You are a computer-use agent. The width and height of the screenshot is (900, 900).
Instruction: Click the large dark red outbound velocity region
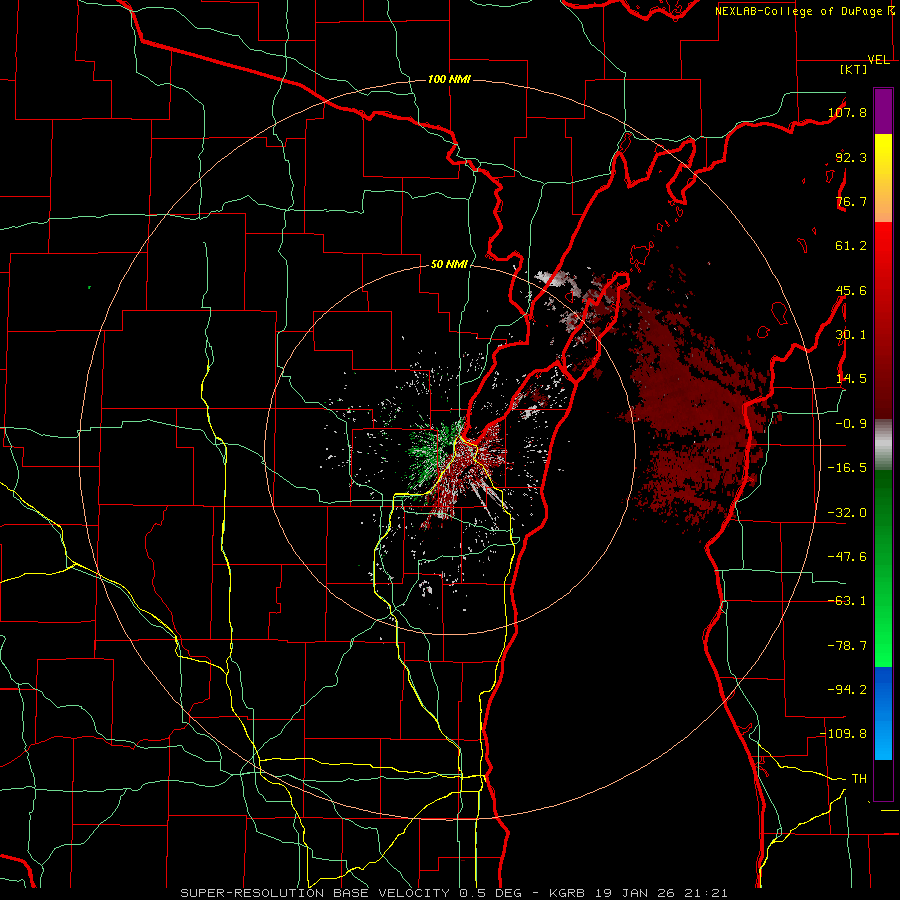[x=692, y=413]
